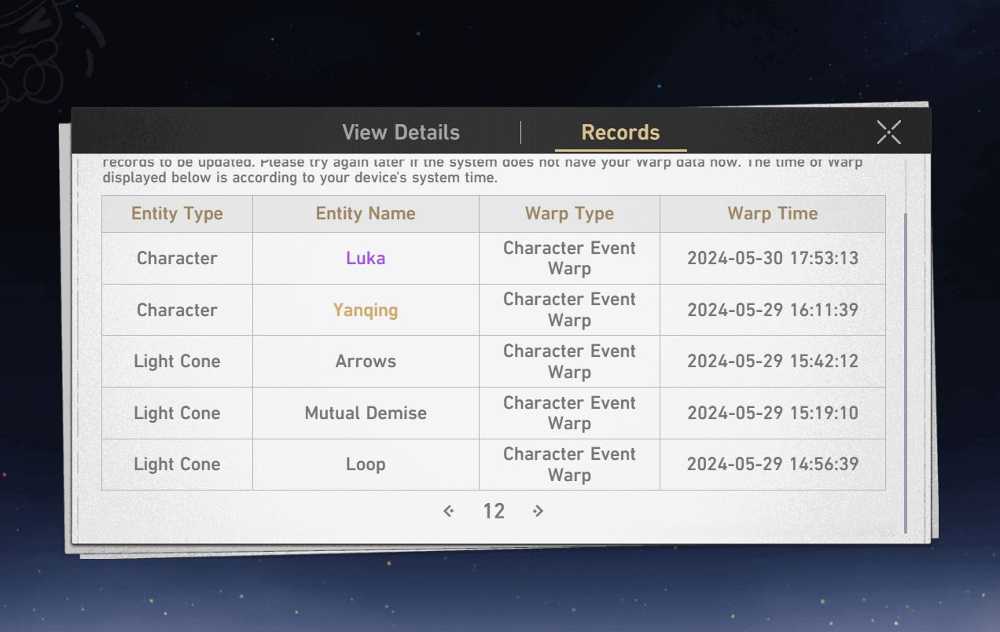Click the Warp Type column header
The image size is (1000, 632).
[570, 214]
